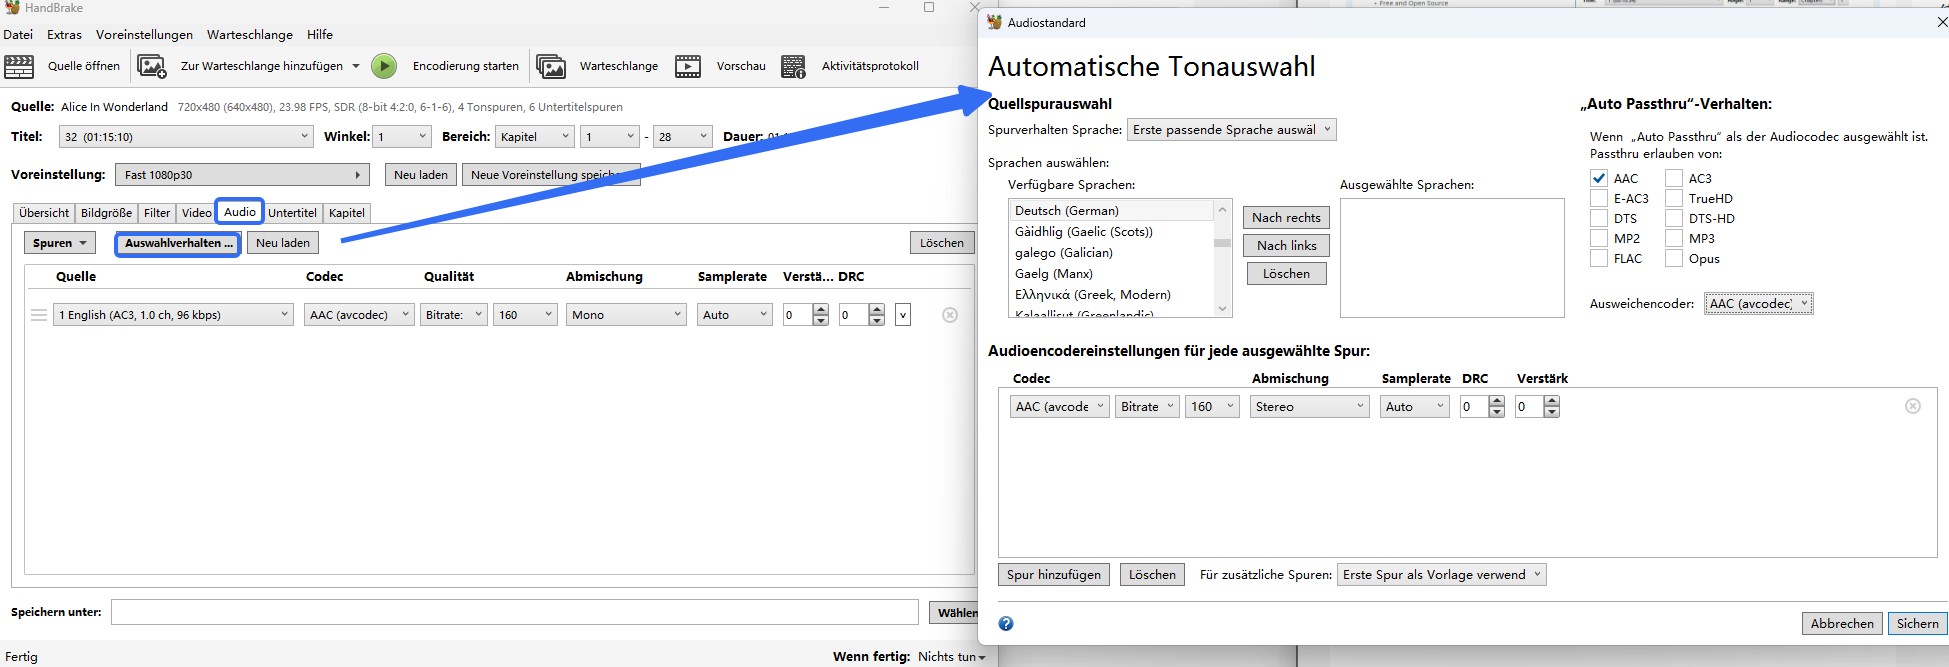Click the Quelle öffnen film icon
1949x667 pixels.
coord(19,67)
